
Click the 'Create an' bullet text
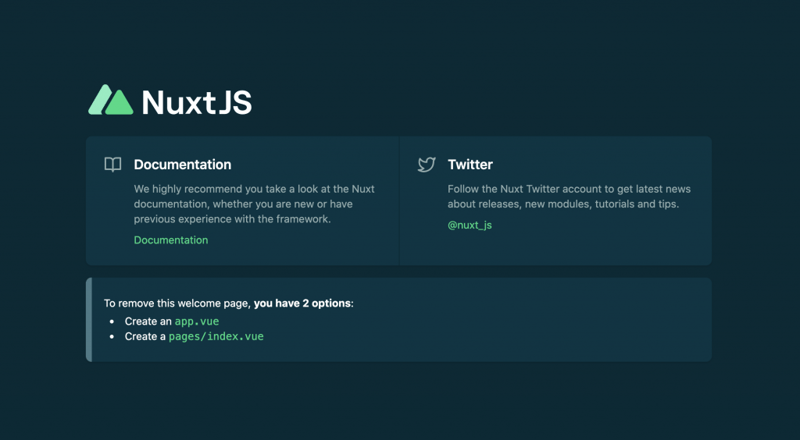coord(148,322)
